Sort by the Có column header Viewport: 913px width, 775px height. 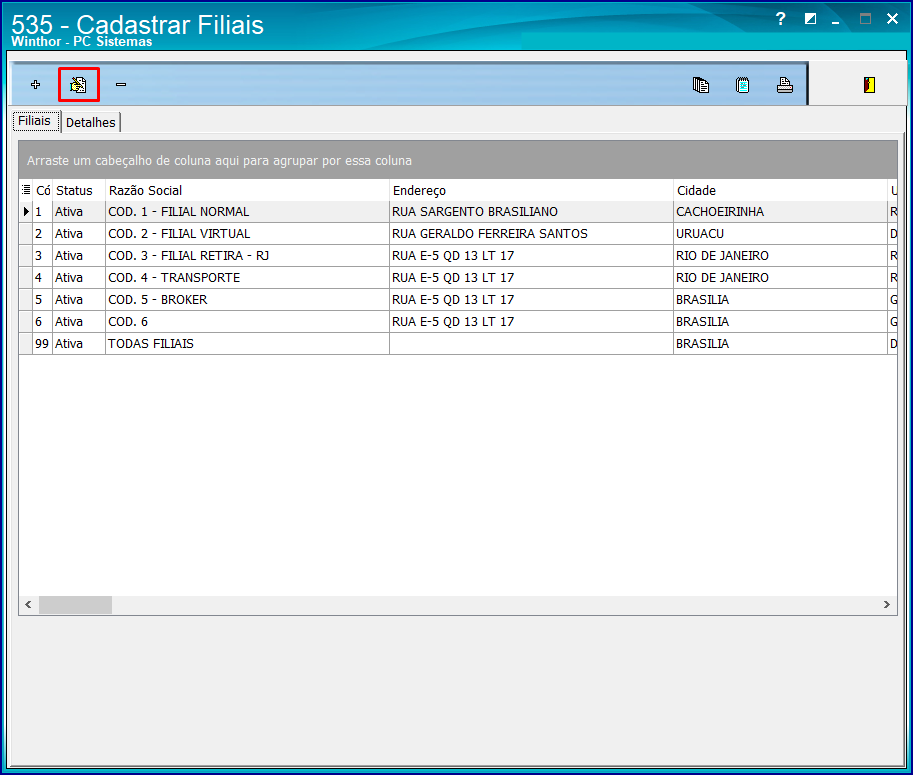[43, 190]
